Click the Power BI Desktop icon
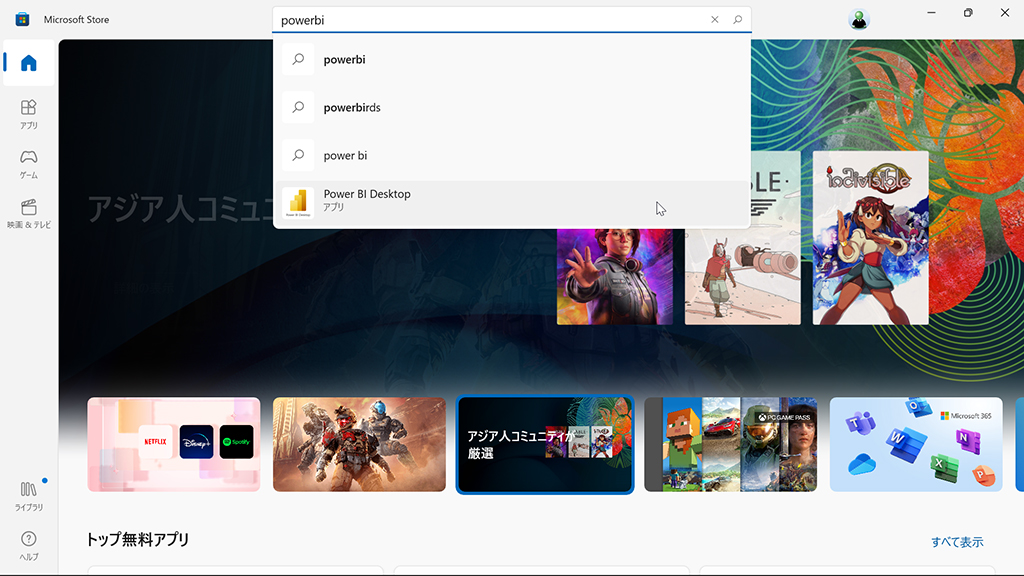 (x=298, y=202)
